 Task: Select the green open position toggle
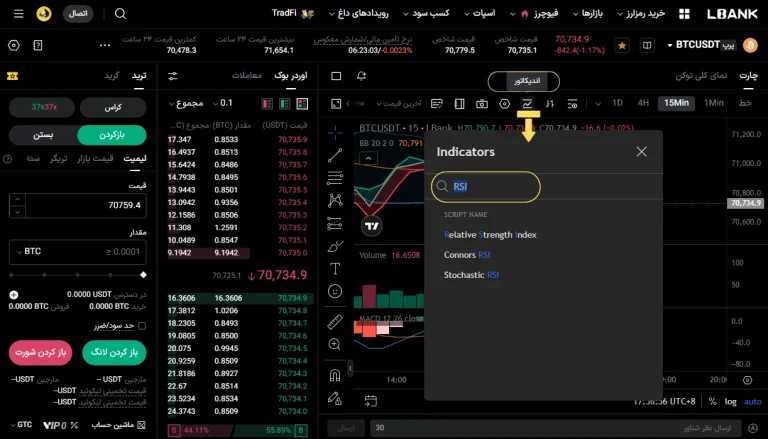tap(112, 135)
